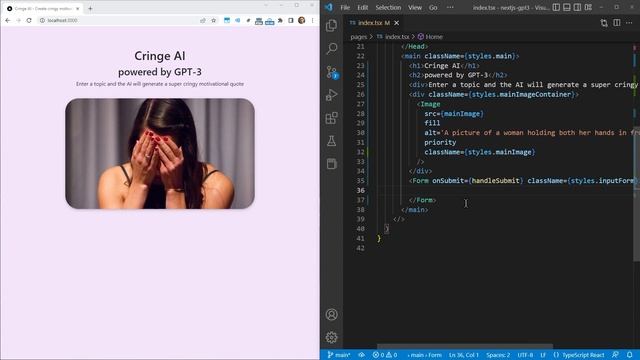The image size is (640, 360).
Task: Open the Edit menu
Action: pyautogui.click(x=362, y=7)
